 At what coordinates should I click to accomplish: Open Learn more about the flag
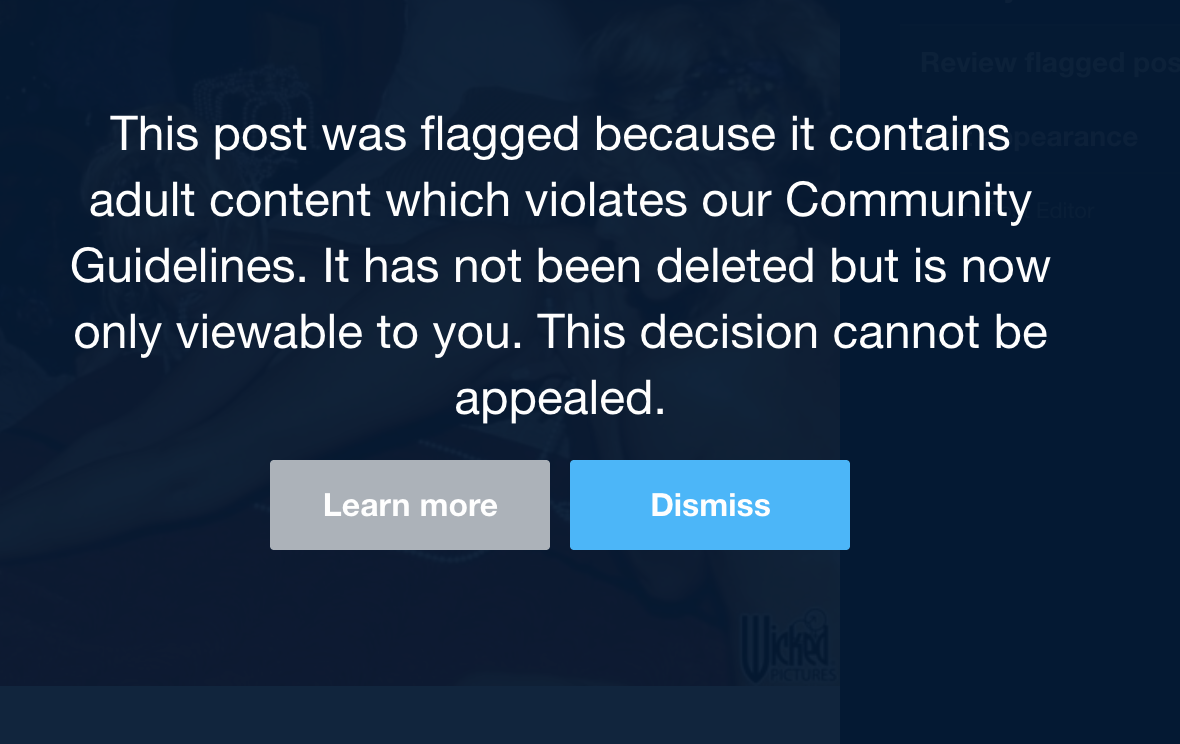[x=410, y=505]
